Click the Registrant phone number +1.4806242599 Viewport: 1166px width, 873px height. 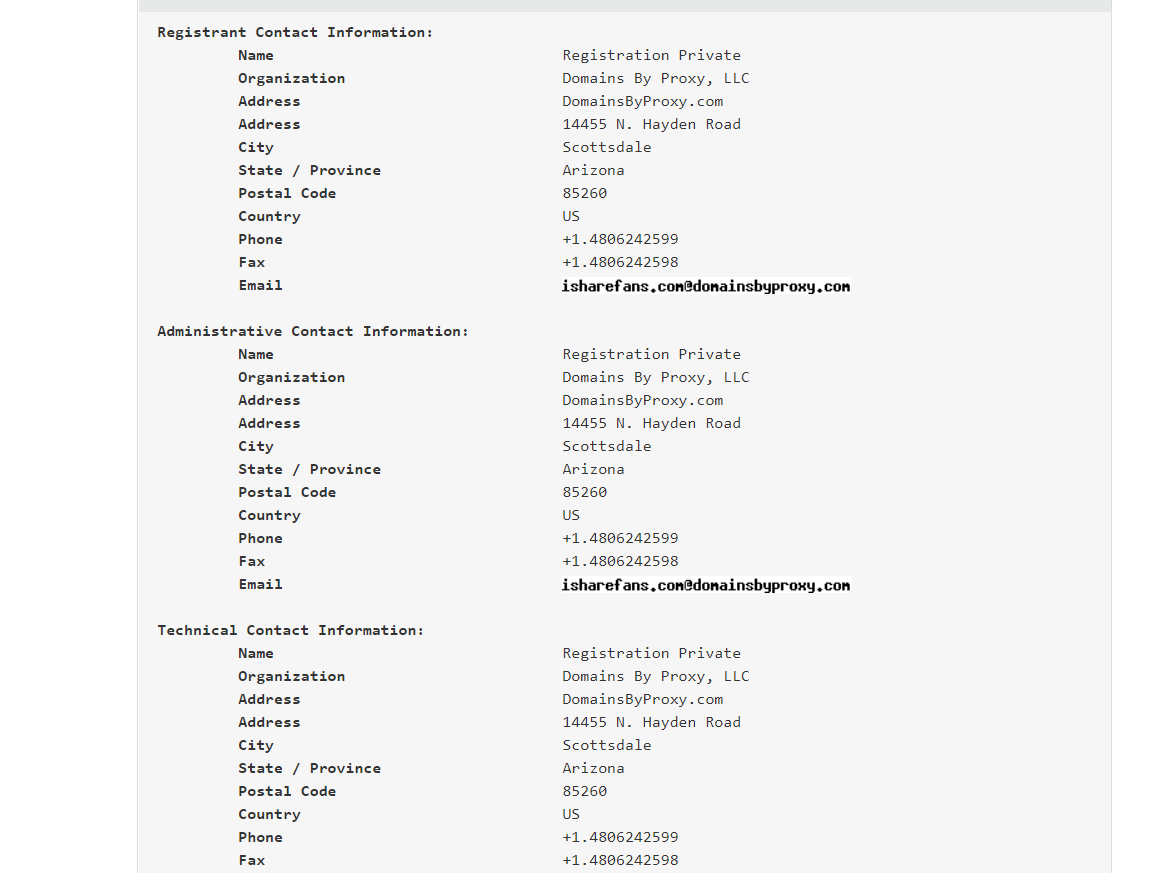click(620, 239)
